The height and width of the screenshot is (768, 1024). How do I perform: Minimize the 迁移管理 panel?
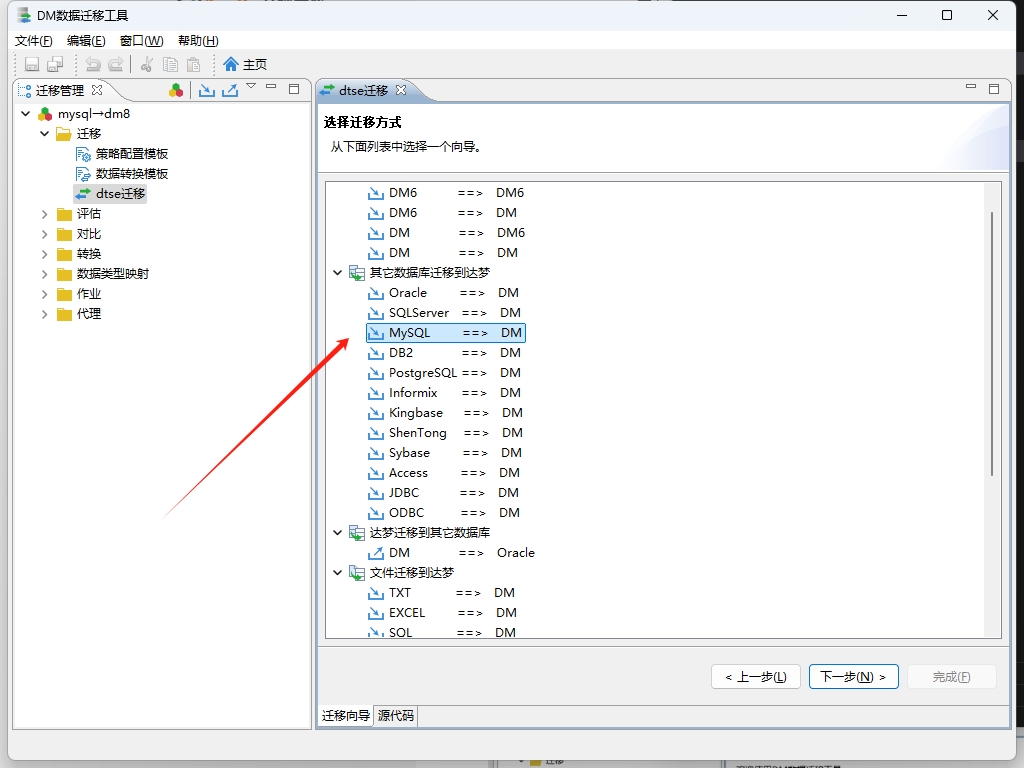click(272, 87)
